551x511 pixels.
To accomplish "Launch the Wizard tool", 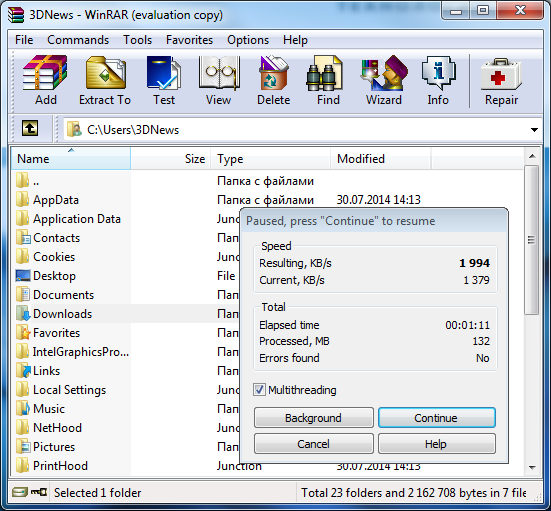I will (x=384, y=80).
